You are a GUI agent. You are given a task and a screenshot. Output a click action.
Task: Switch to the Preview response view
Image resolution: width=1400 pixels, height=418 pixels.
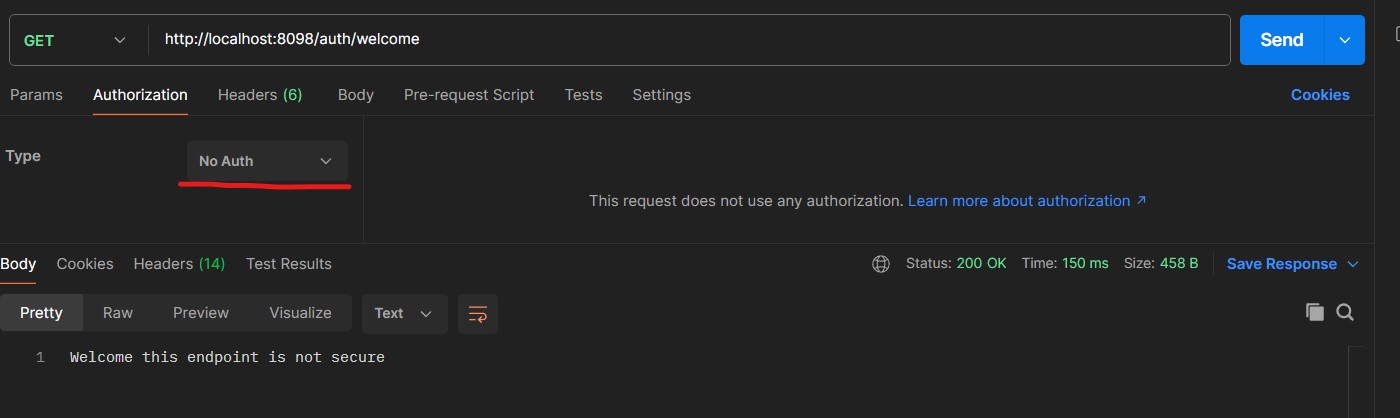(201, 313)
